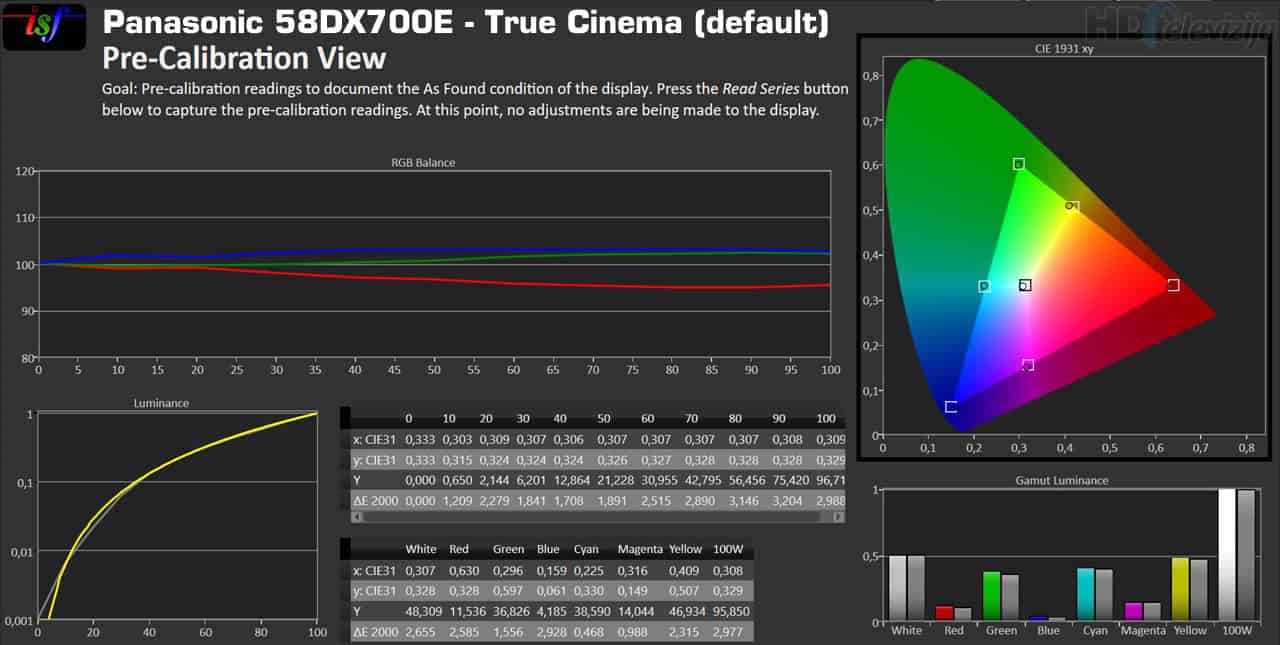The image size is (1280, 645).
Task: Click the "Pre-Calibration View" heading
Action: pos(244,58)
